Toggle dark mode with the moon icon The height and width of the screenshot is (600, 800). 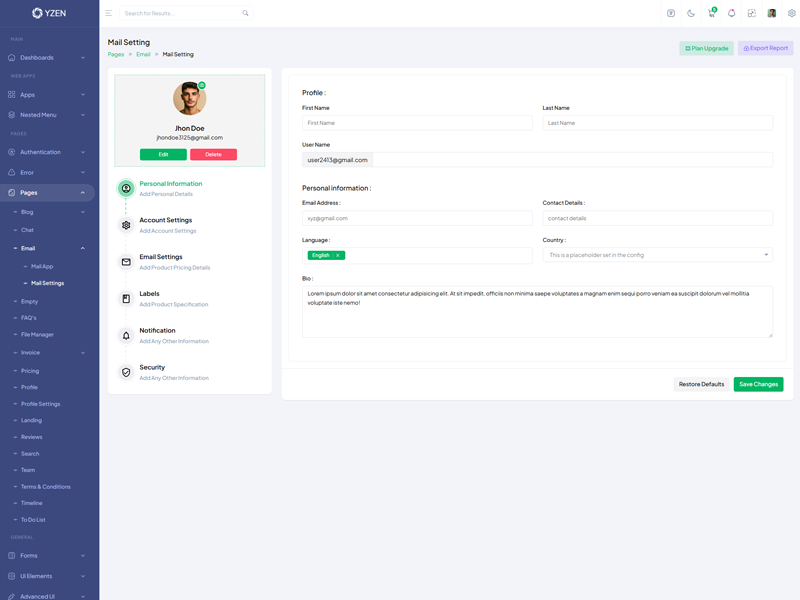[691, 13]
